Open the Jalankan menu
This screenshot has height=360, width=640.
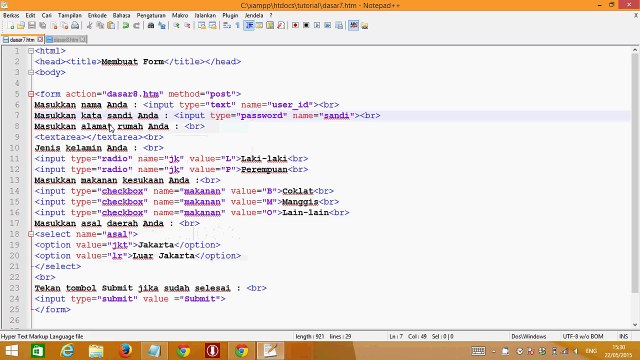205,16
